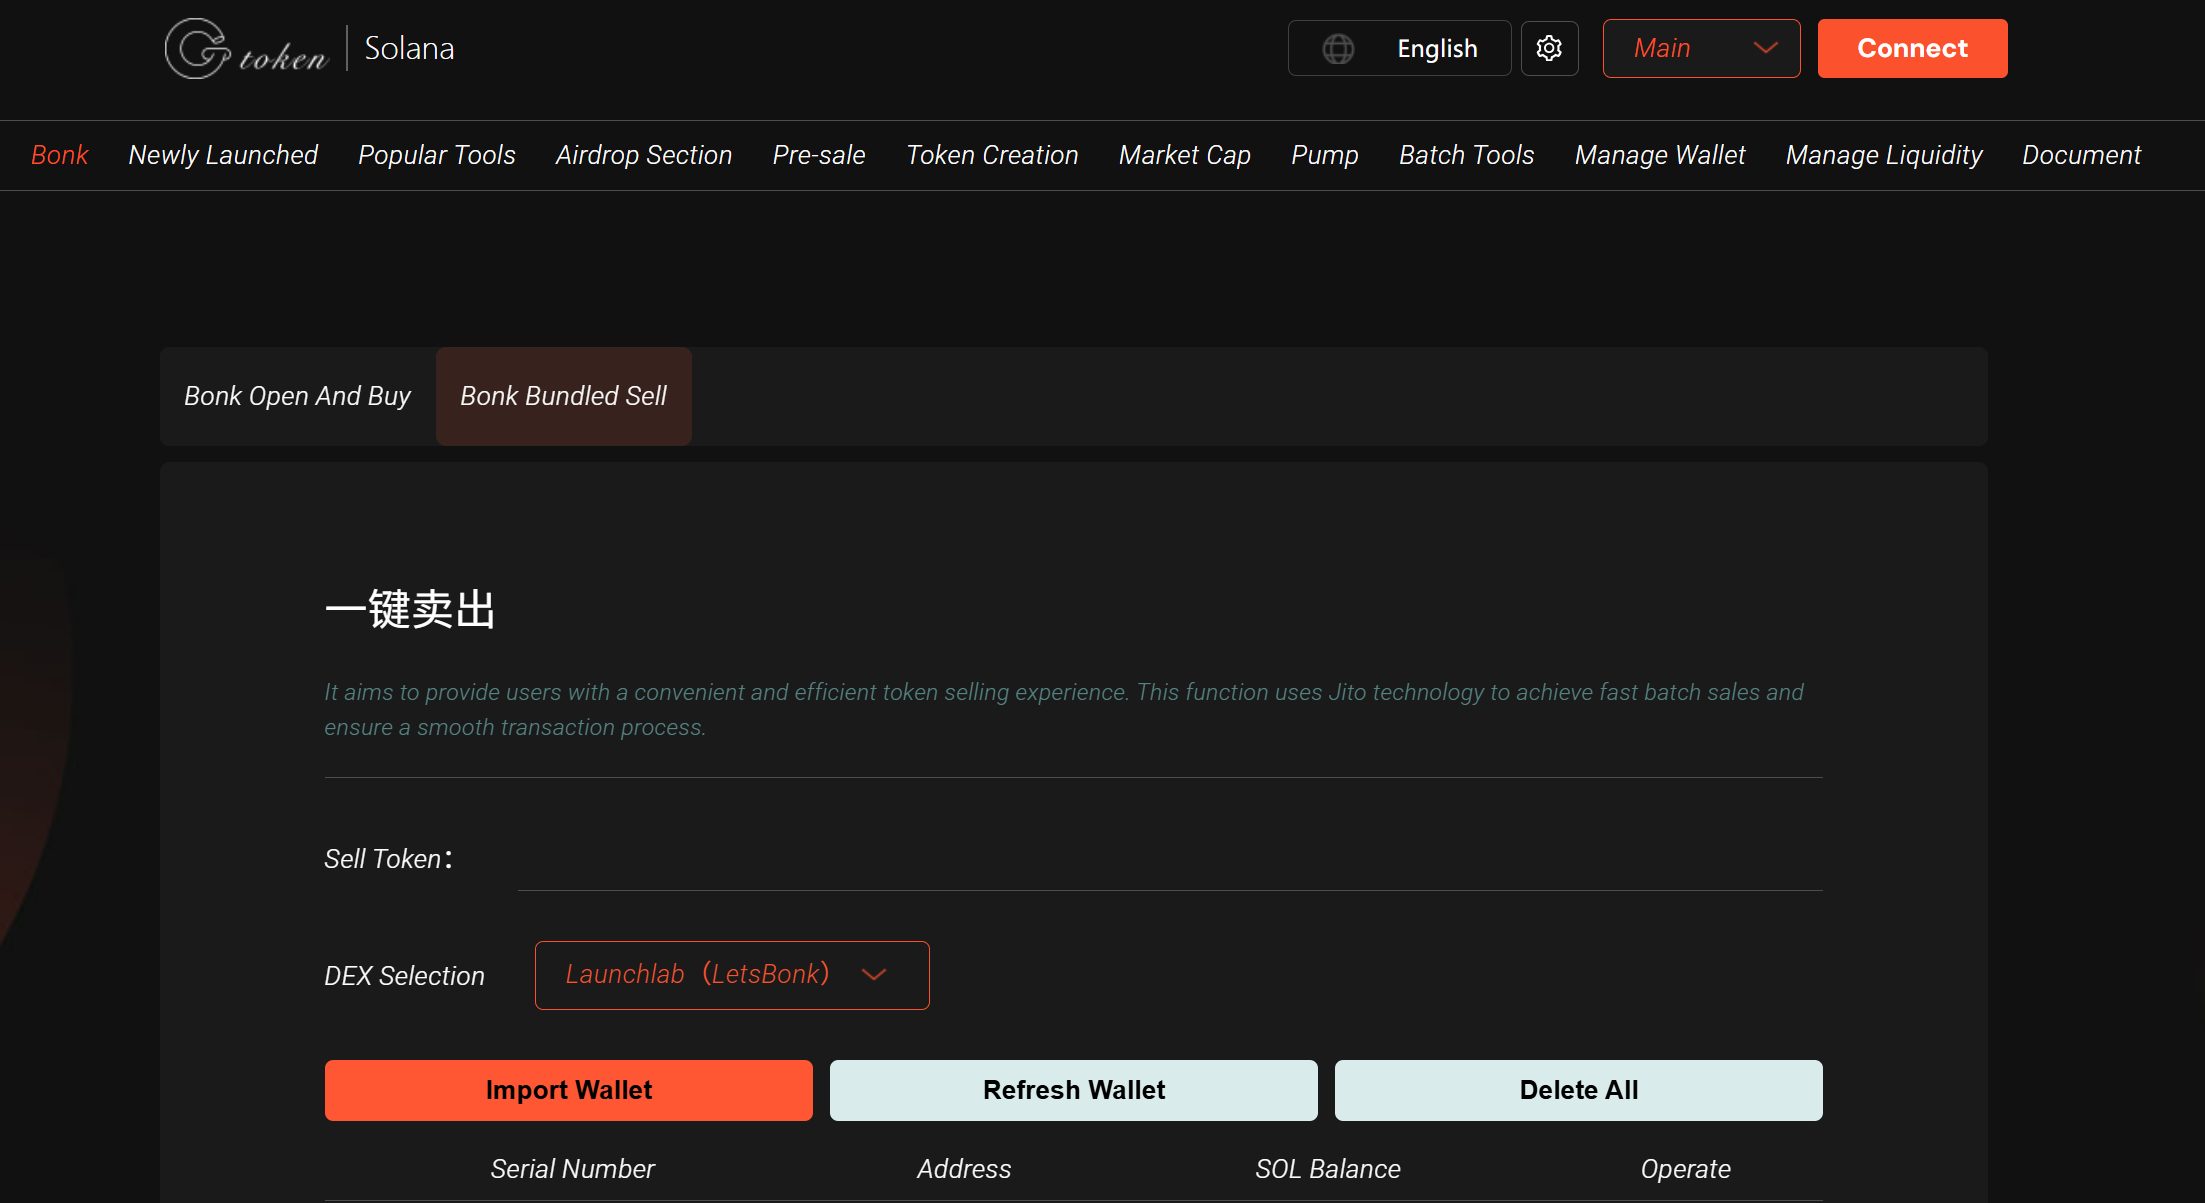Open the globe language icon

coord(1338,48)
